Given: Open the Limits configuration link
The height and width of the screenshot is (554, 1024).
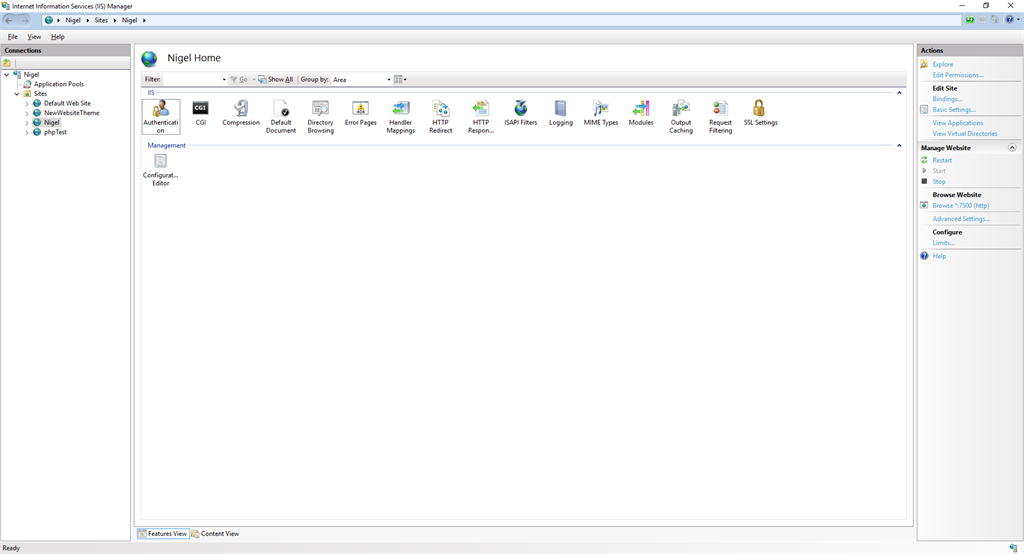Looking at the screenshot, I should pos(943,243).
